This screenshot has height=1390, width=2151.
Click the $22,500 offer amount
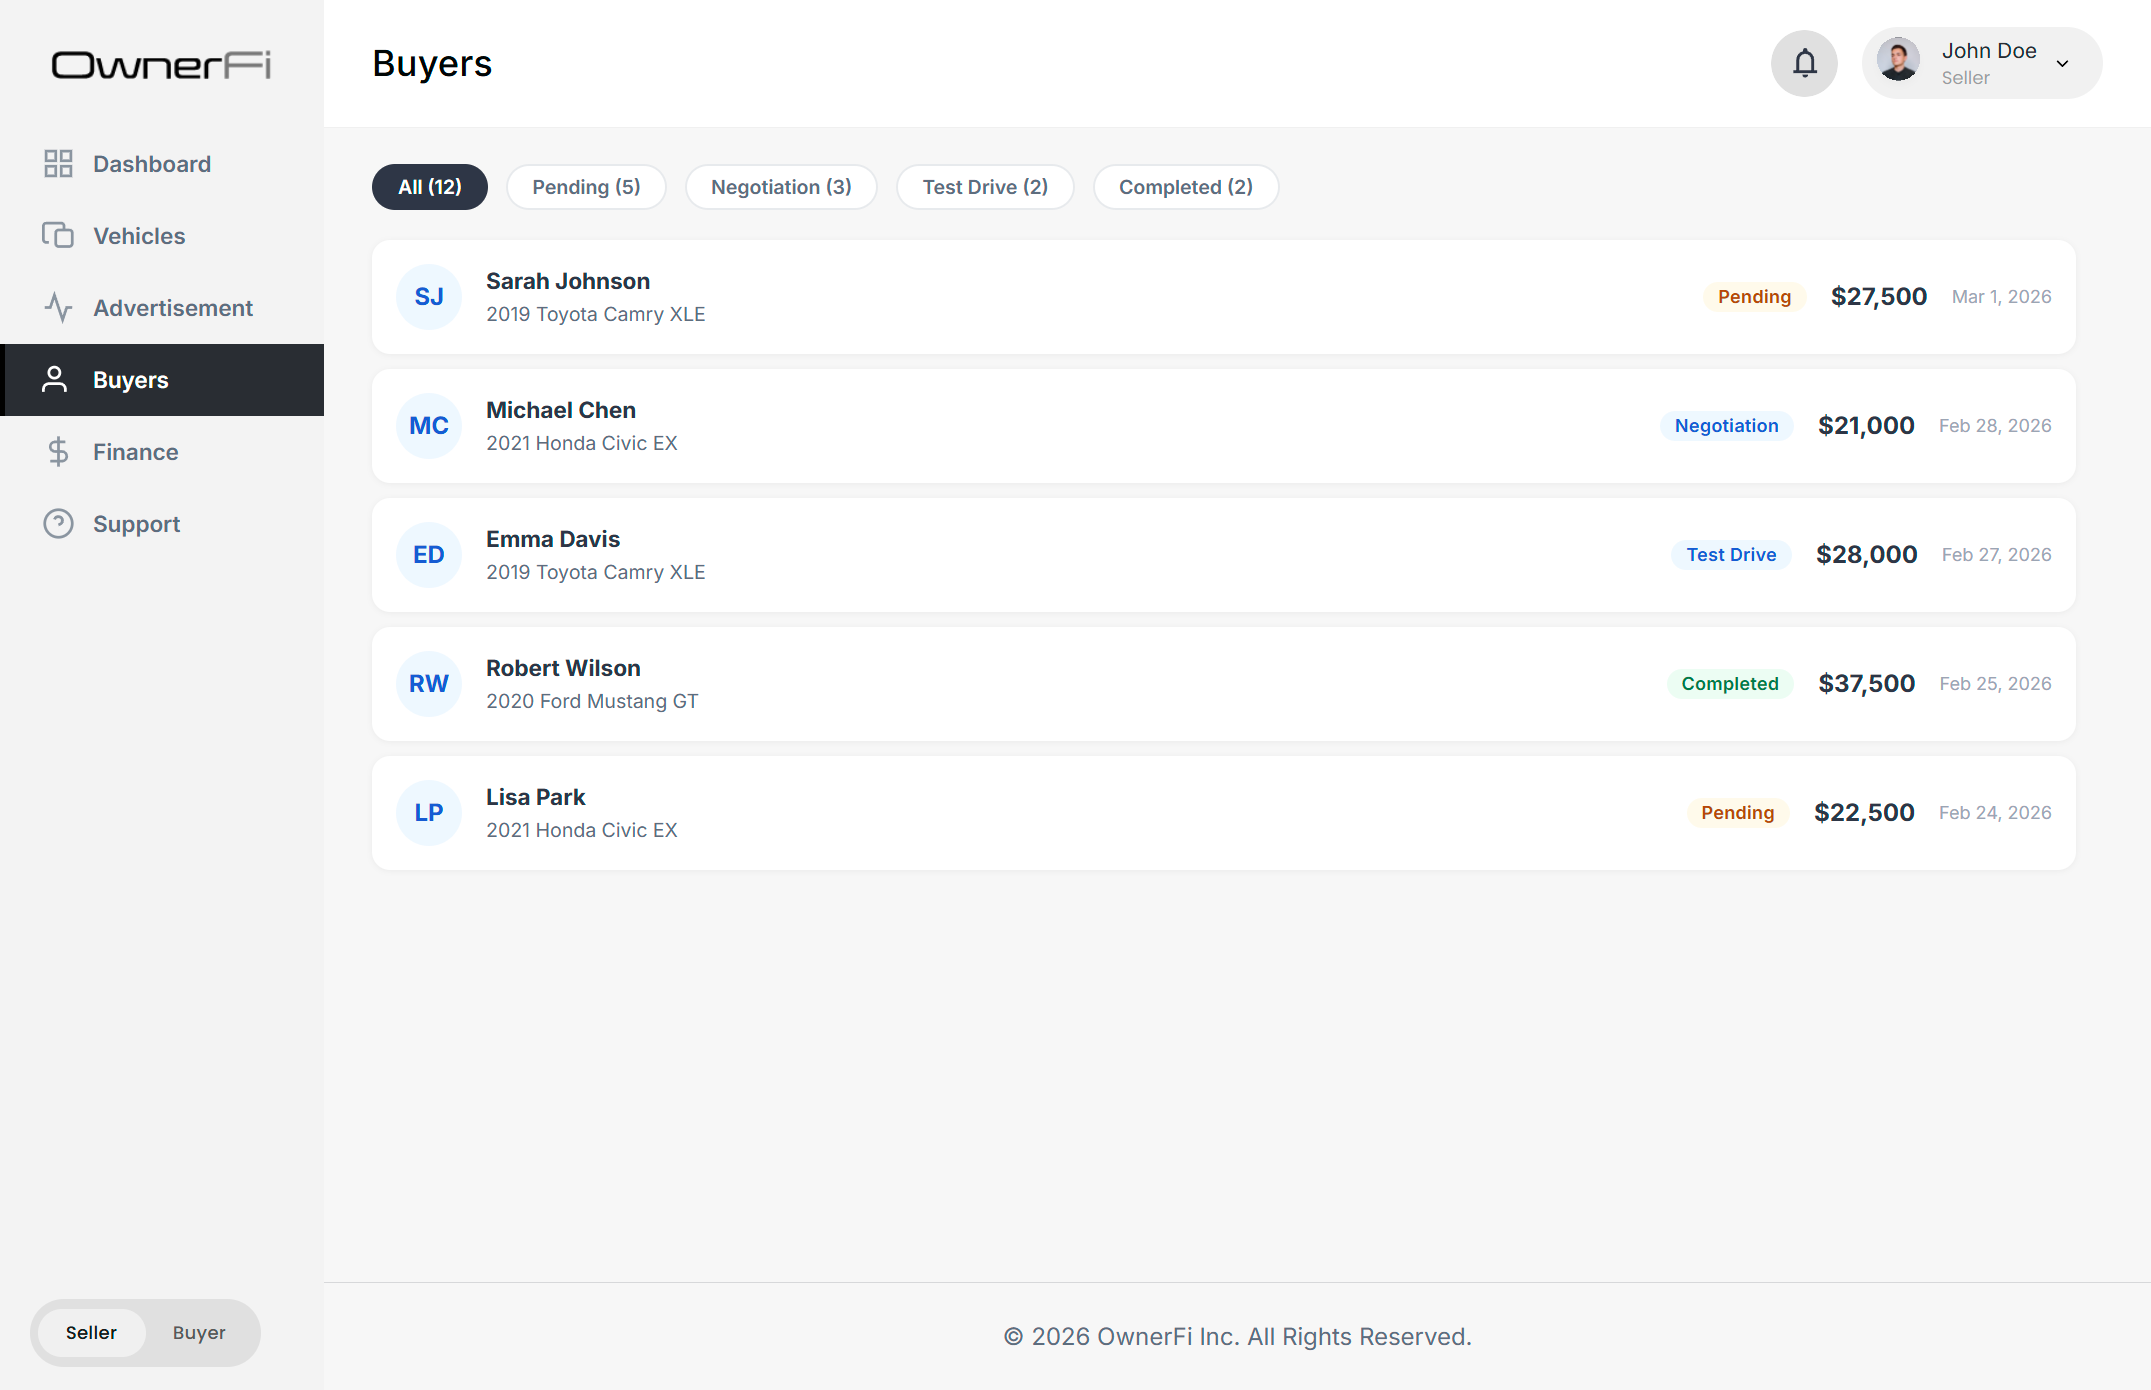tap(1865, 813)
